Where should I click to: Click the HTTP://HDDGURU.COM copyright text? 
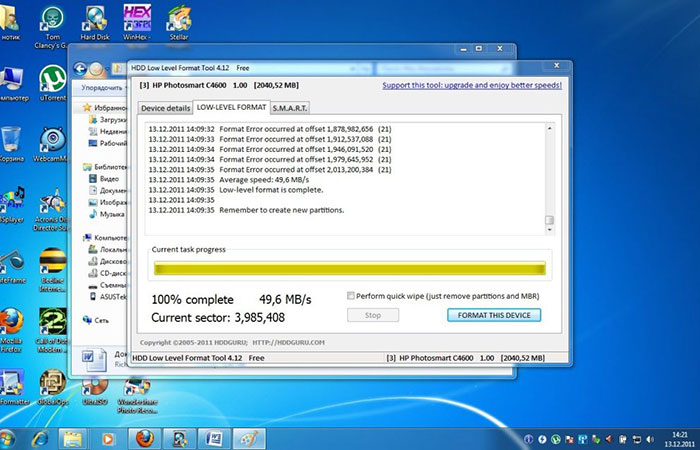point(288,343)
